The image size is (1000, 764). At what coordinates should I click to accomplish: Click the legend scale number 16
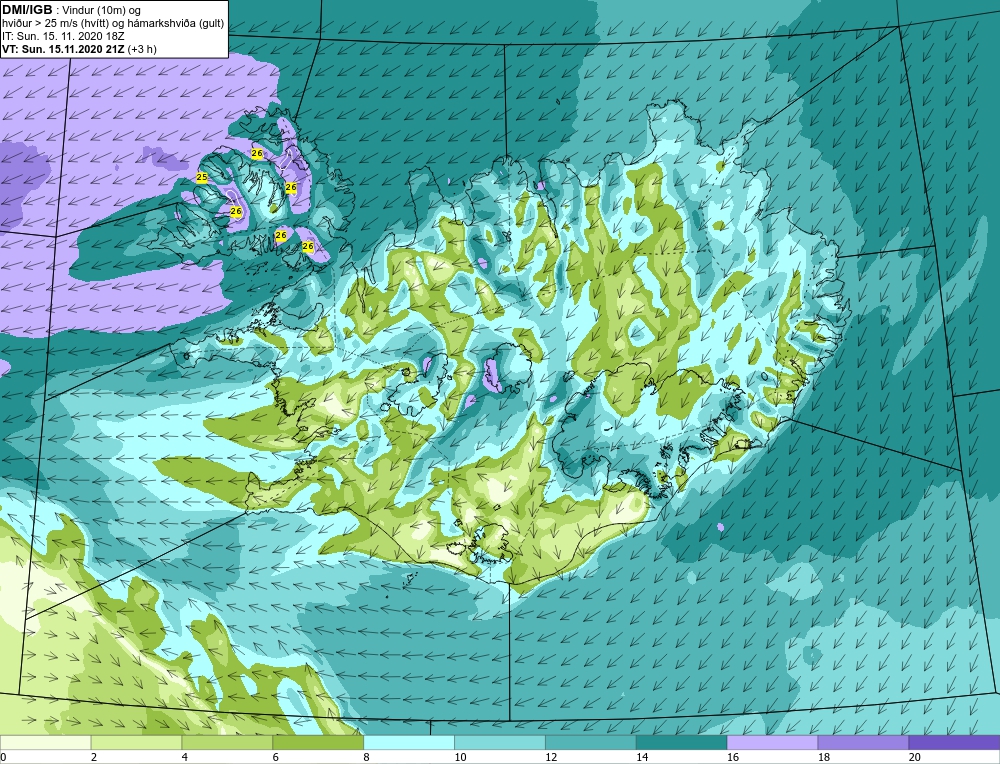733,757
